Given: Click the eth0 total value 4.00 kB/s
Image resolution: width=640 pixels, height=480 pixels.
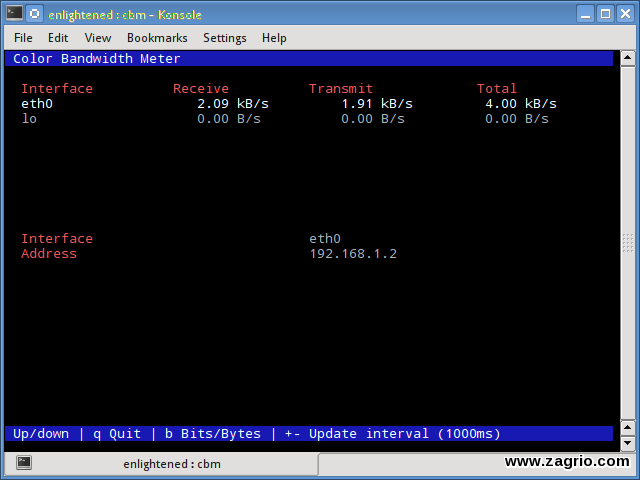Looking at the screenshot, I should coord(521,104).
